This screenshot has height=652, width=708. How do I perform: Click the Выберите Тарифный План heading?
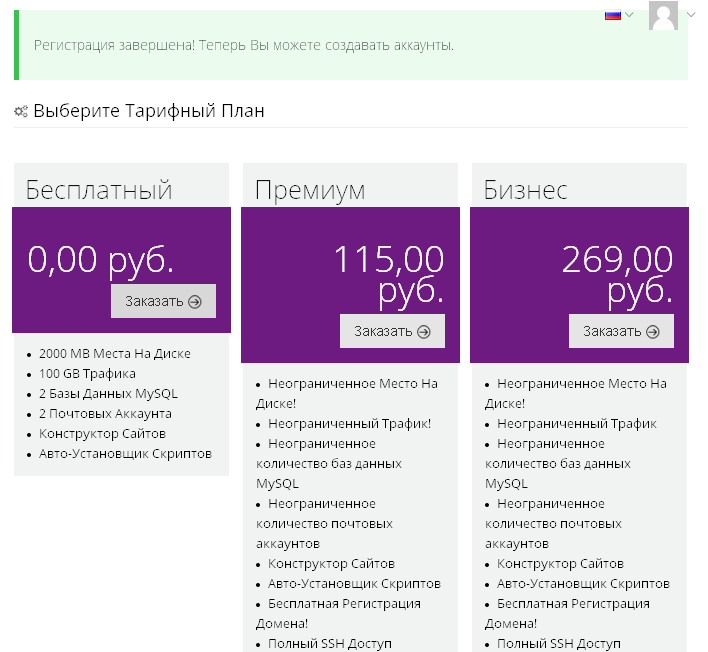[x=149, y=111]
